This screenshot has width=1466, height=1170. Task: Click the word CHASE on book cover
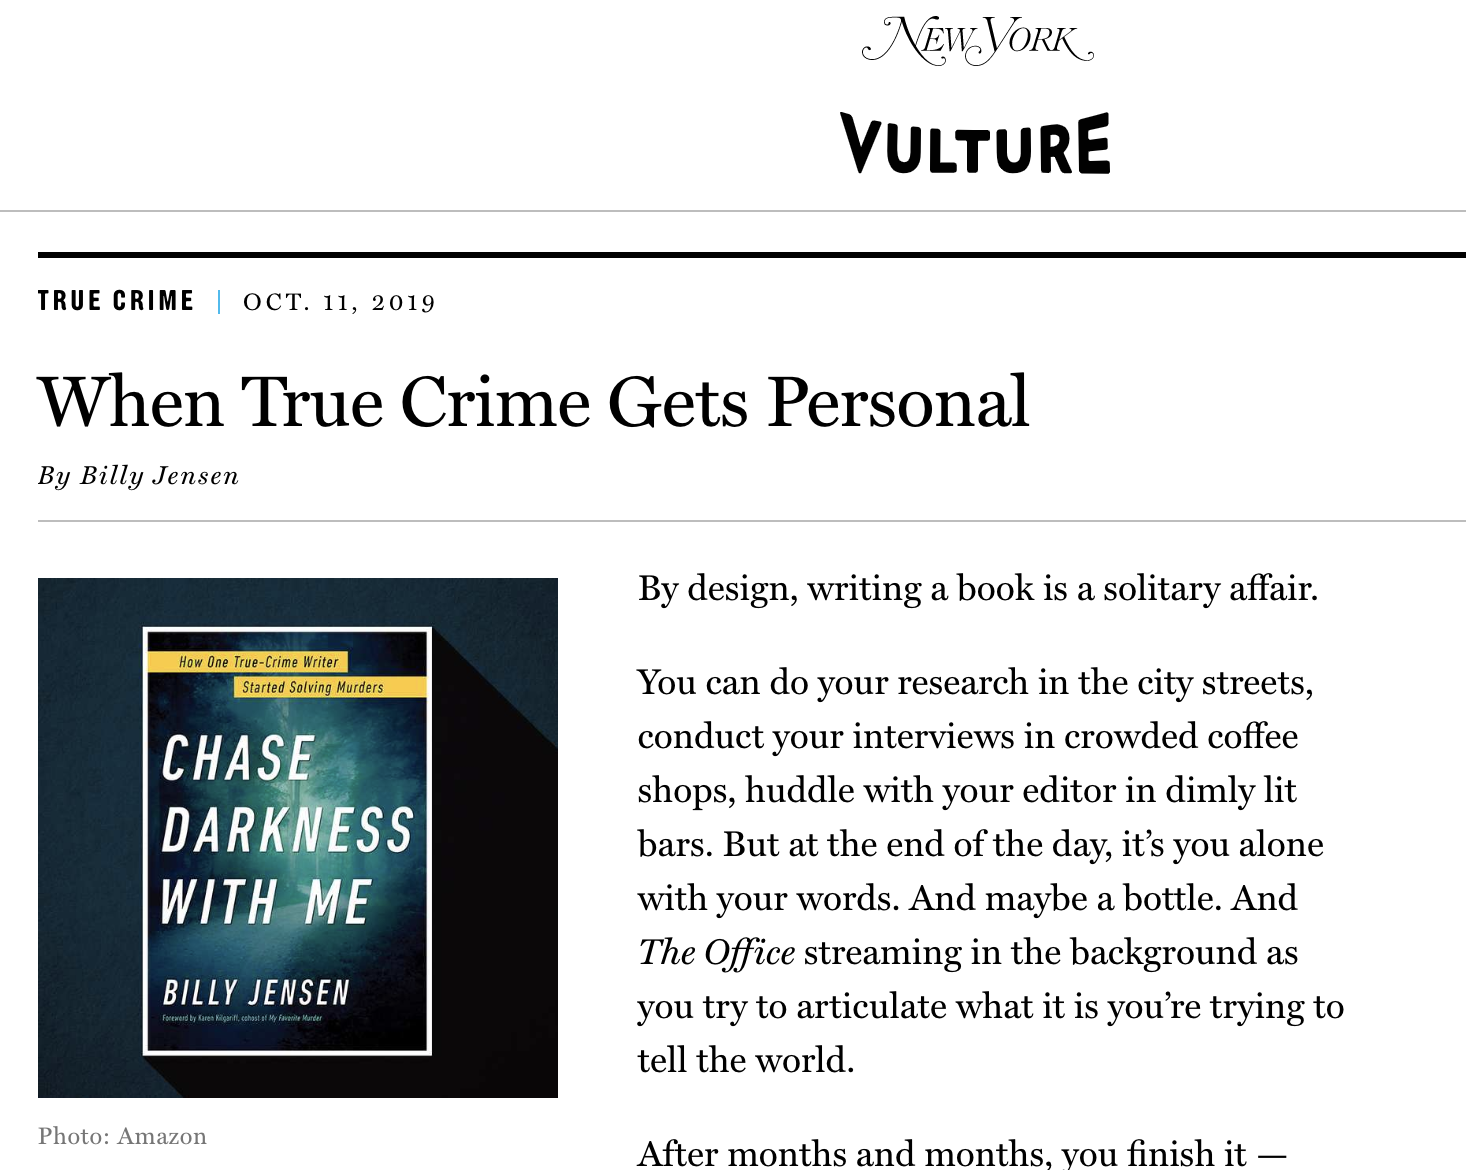[238, 758]
